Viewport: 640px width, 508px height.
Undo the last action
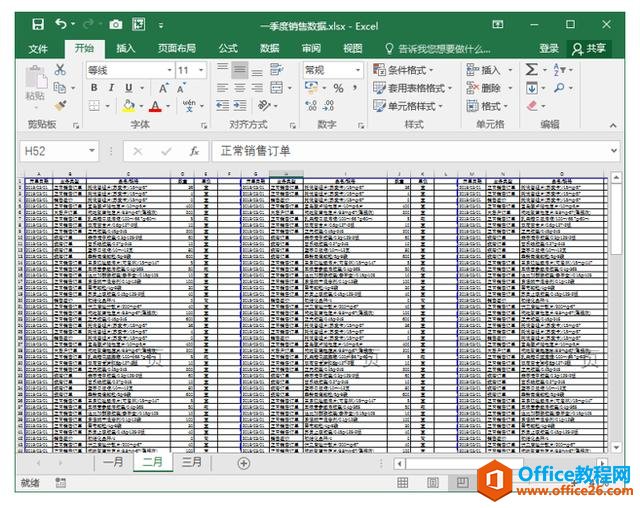coord(61,24)
